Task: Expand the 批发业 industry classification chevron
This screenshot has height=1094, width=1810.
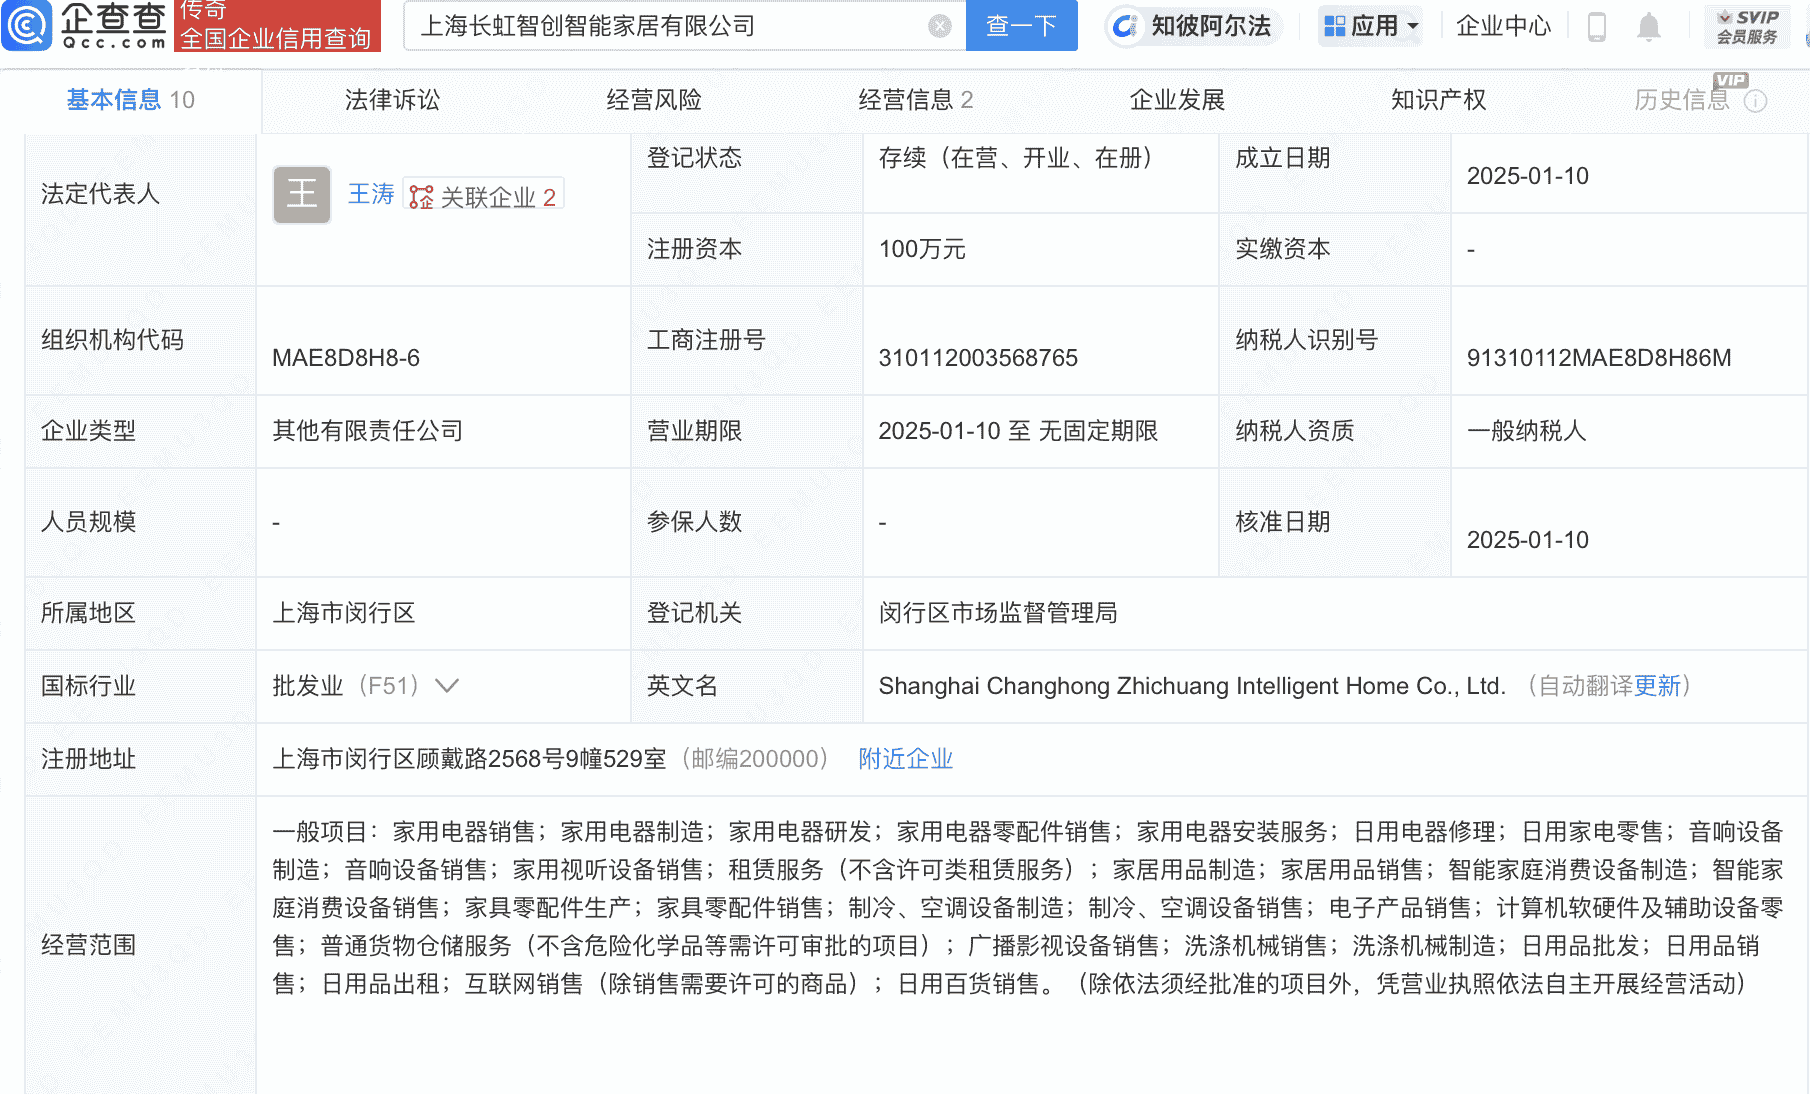Action: [447, 686]
